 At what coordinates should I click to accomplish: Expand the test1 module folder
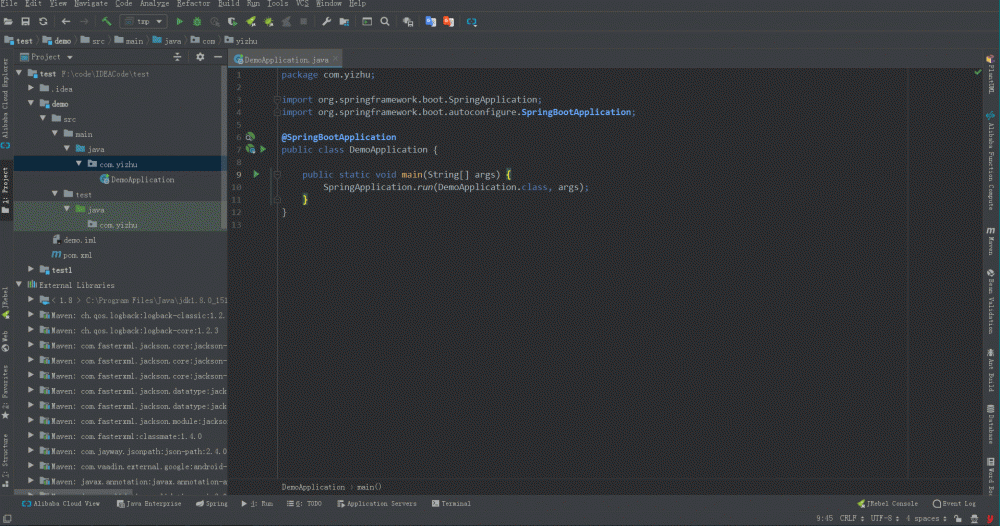click(32, 270)
